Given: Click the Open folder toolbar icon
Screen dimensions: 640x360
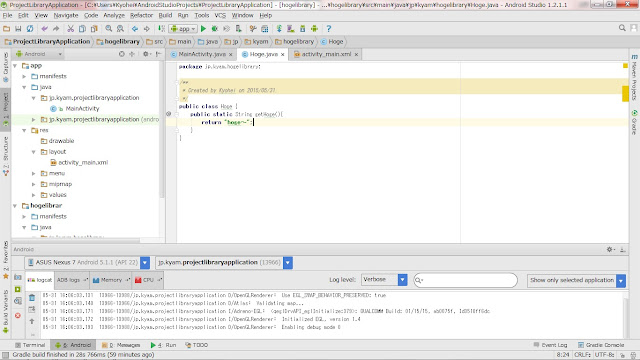Looking at the screenshot, I should 7,29.
